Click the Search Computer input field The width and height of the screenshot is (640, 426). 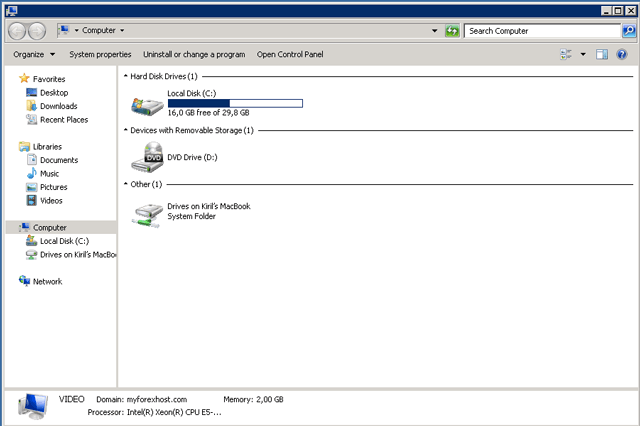click(542, 31)
